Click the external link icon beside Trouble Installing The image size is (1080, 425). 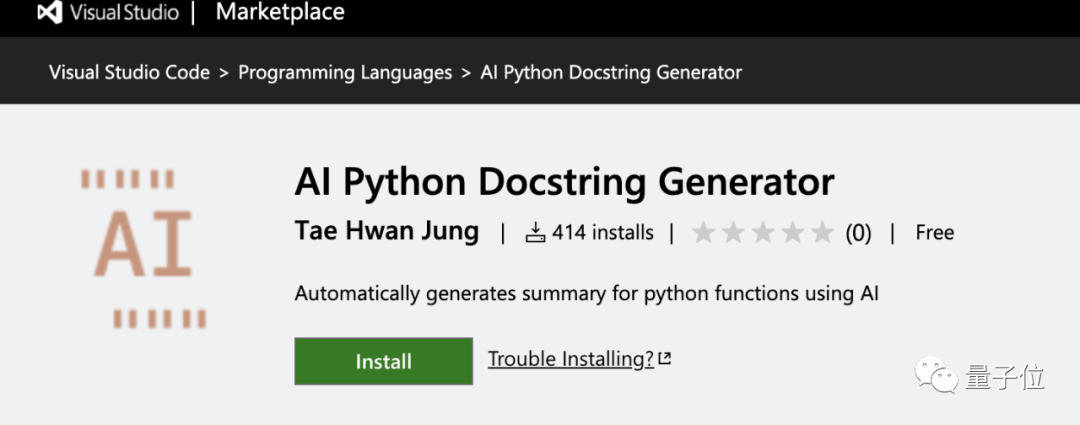(x=665, y=358)
